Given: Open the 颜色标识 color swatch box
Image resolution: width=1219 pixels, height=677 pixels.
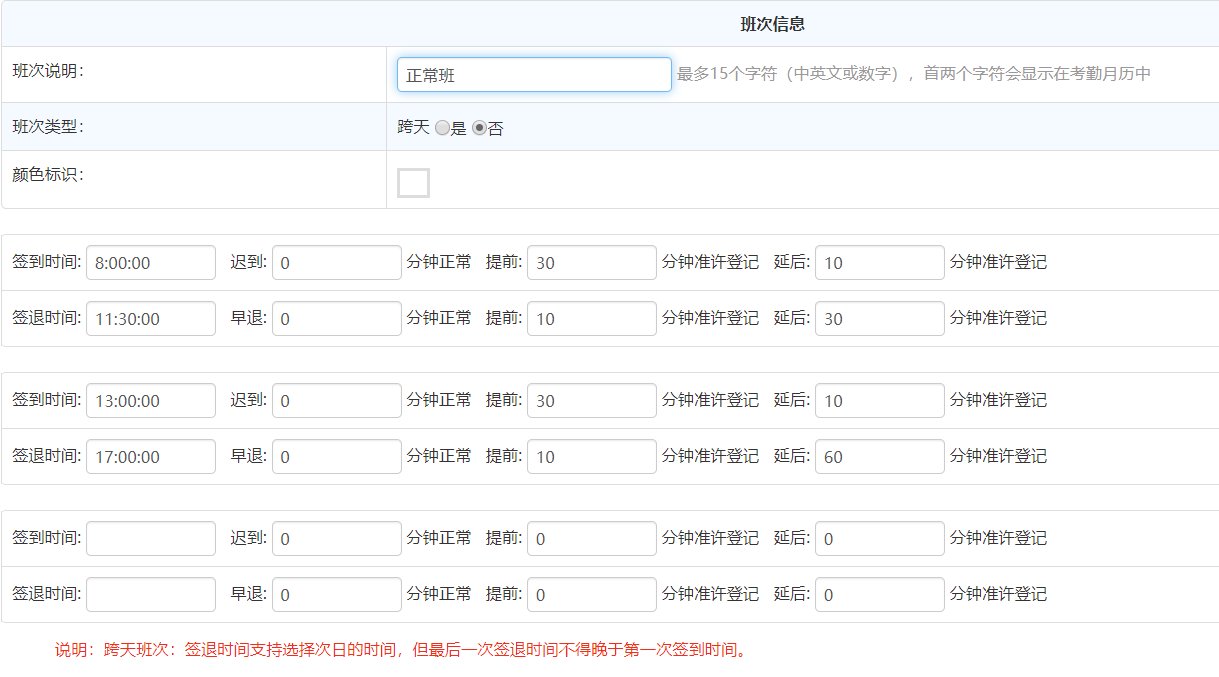Looking at the screenshot, I should click(x=413, y=183).
